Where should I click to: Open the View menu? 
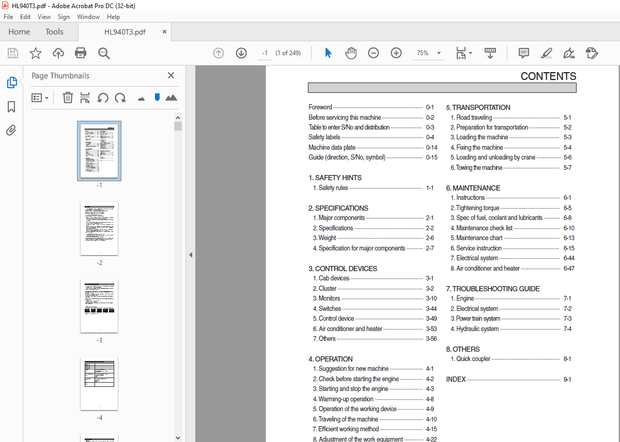point(44,17)
